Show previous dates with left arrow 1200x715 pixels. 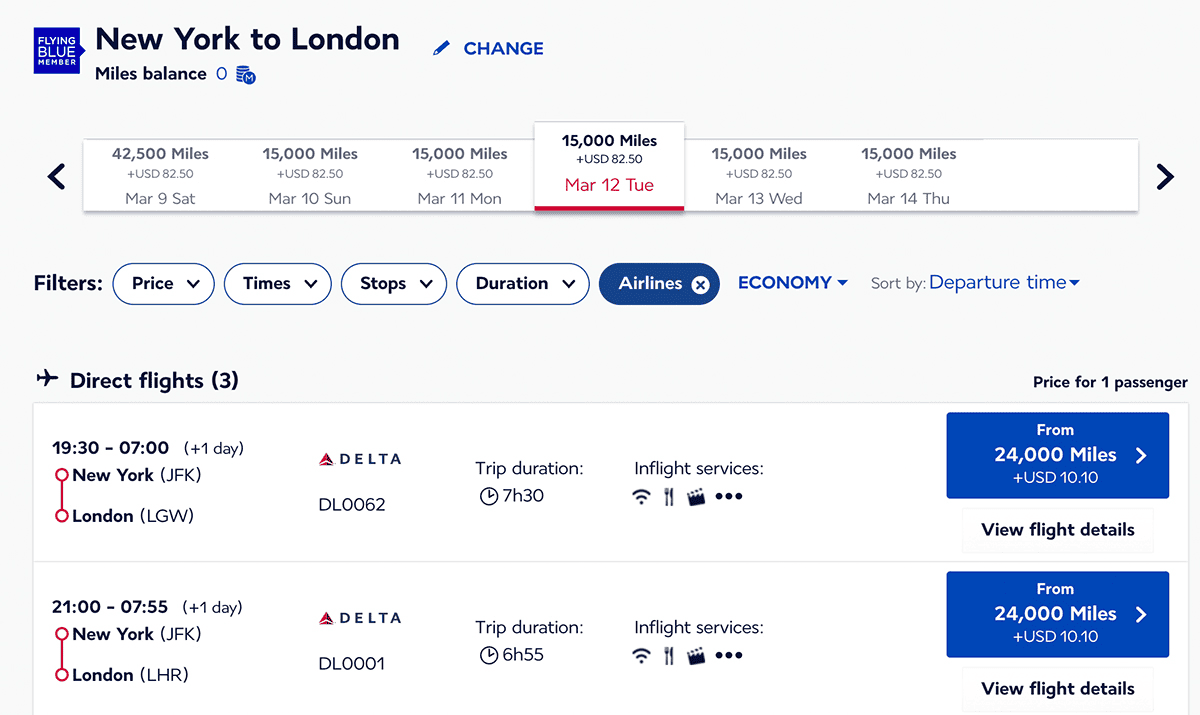[57, 177]
